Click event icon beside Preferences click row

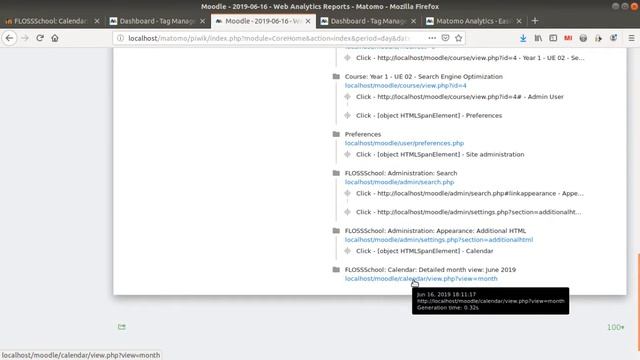pos(347,116)
